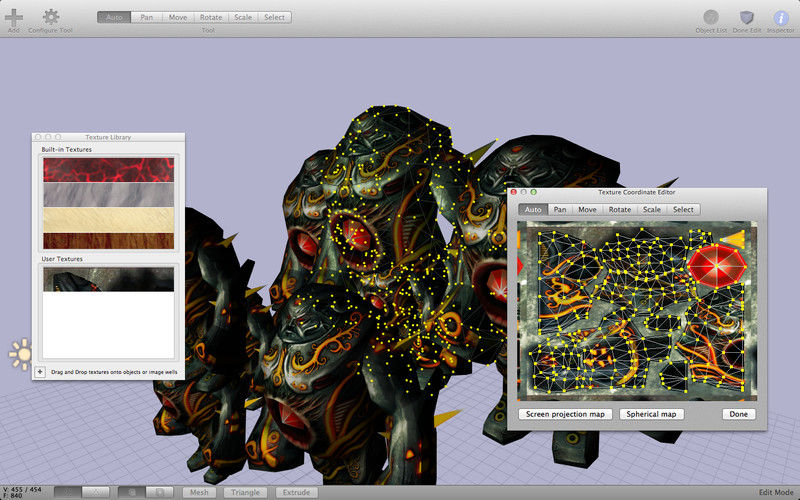Select Move tool in main toolbar
This screenshot has width=800, height=500.
178,17
